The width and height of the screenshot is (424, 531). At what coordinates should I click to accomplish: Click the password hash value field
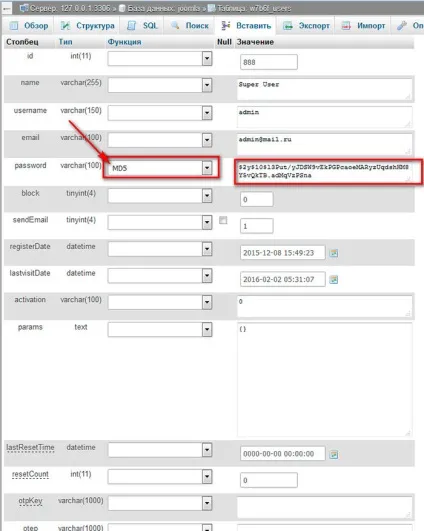325,171
